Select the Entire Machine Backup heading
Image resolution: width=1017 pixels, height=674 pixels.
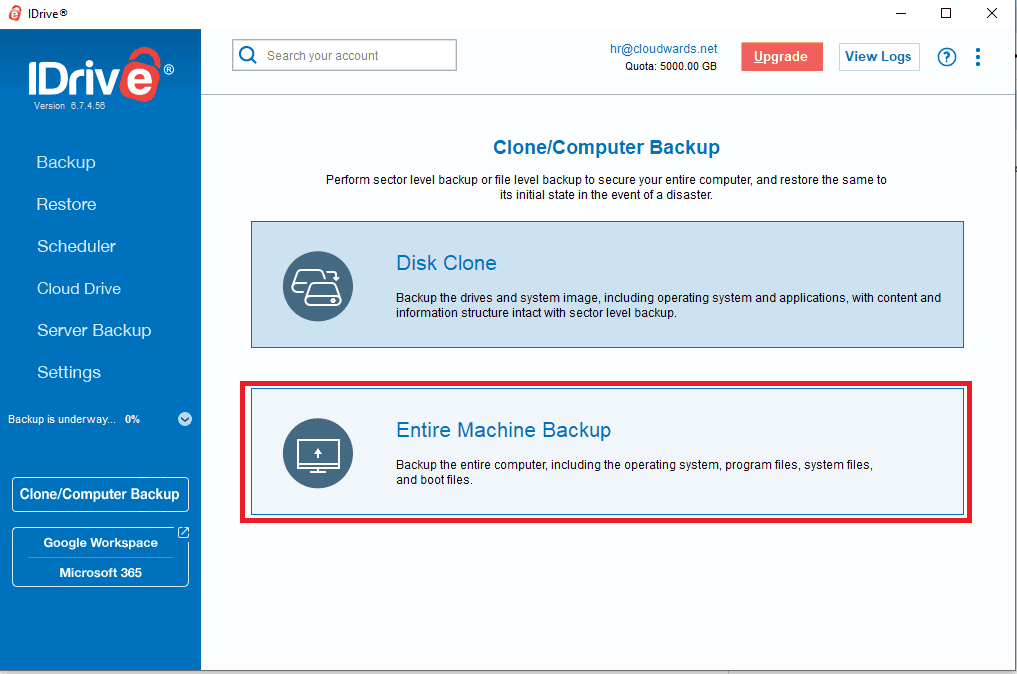[503, 429]
